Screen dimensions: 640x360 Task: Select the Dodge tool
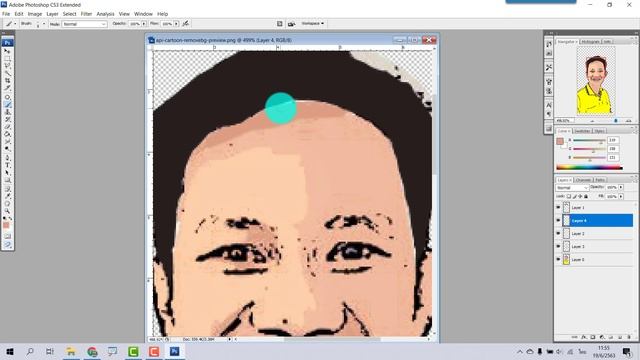click(7, 149)
